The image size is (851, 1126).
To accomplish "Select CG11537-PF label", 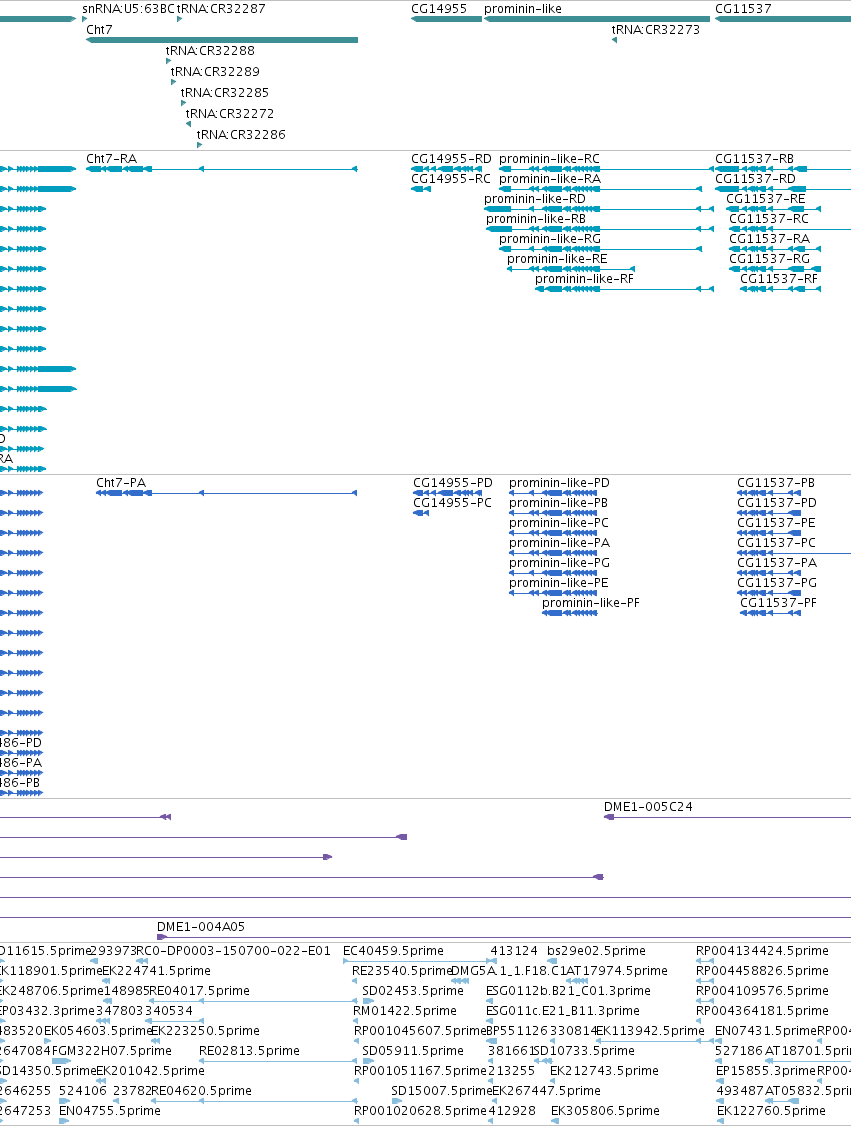I will click(778, 603).
